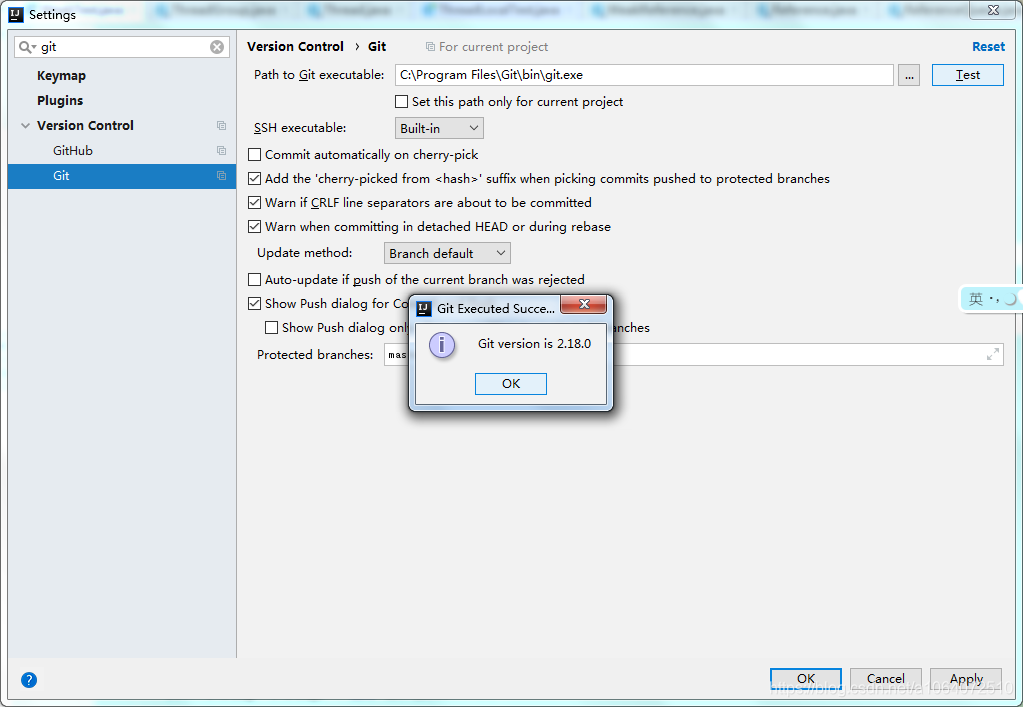Select Keymap in settings tree
The height and width of the screenshot is (707, 1023).
point(61,76)
